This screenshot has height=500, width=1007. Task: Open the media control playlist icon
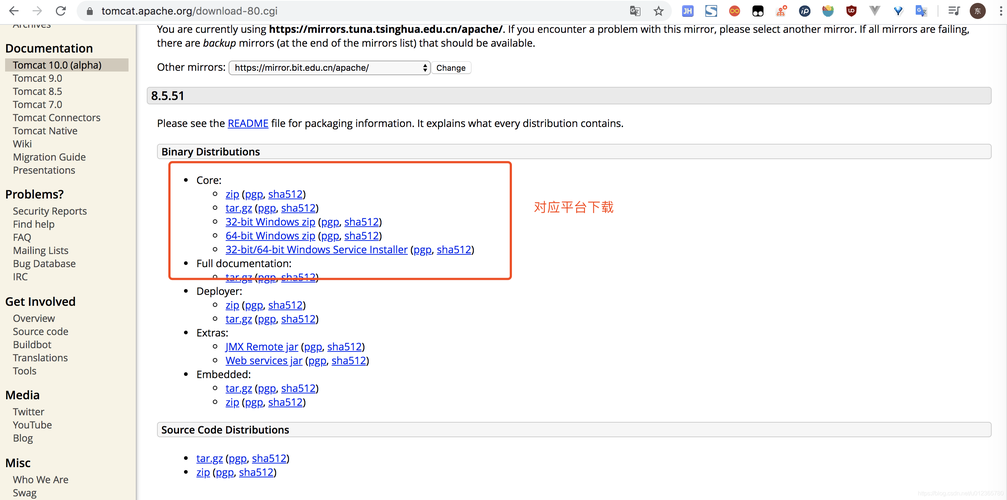point(954,11)
